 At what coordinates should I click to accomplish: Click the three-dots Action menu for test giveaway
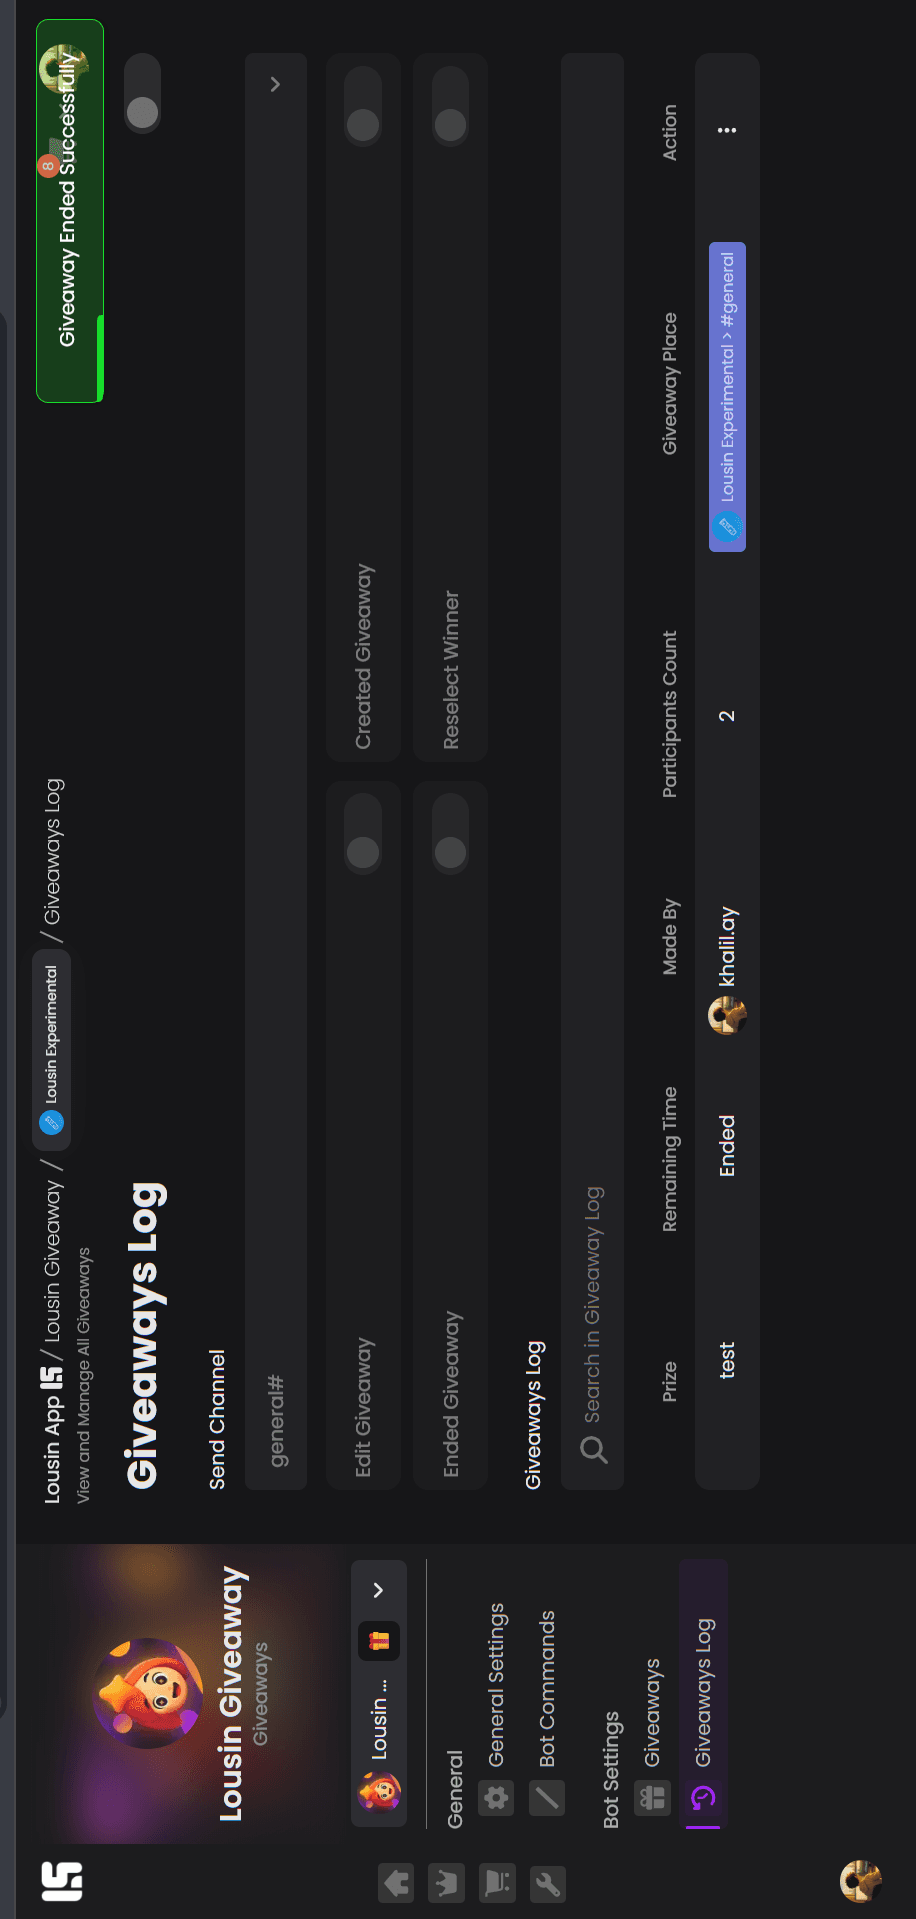(727, 130)
